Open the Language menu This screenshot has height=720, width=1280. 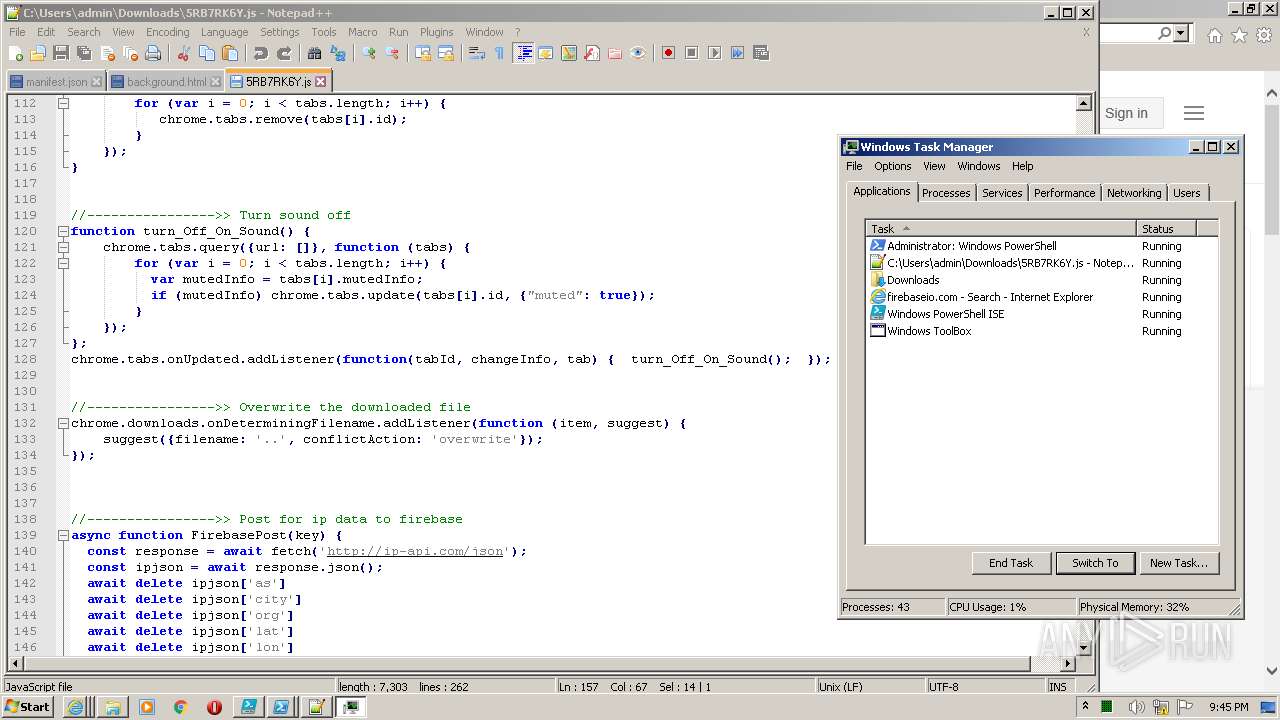coord(224,32)
